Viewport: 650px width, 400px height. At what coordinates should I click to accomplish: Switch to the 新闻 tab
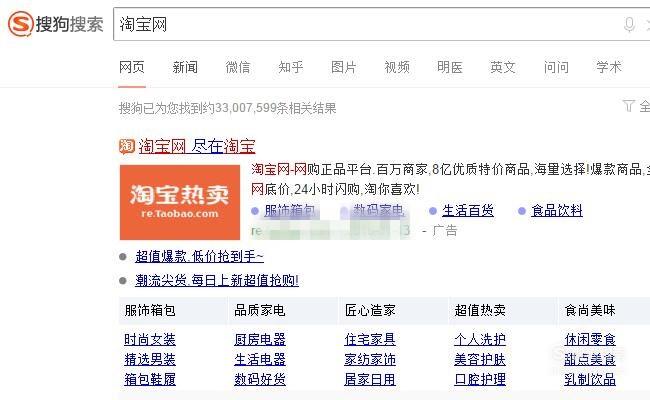pos(185,67)
